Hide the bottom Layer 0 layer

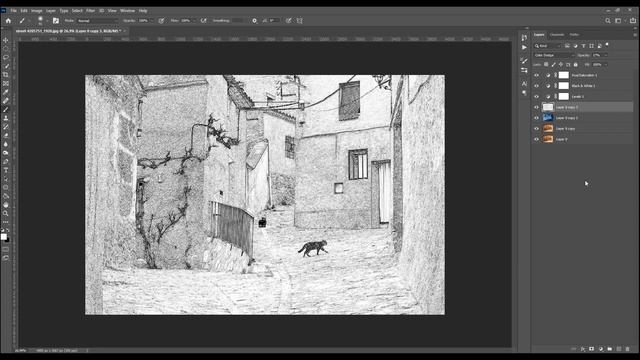point(536,139)
